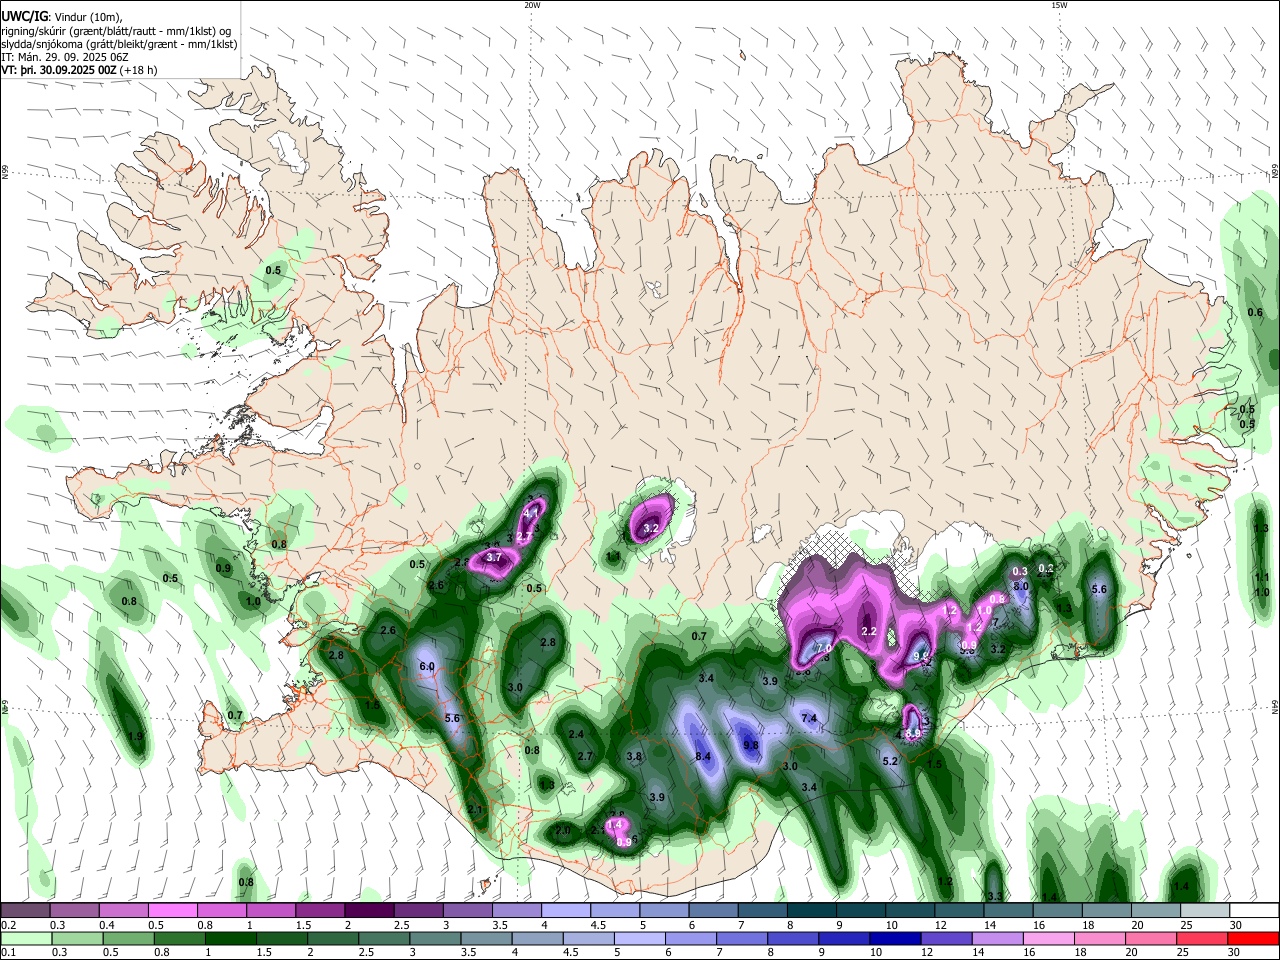Click the 'UWC/IG: Vindur (10m),' title line
This screenshot has width=1280, height=960.
(x=61, y=17)
